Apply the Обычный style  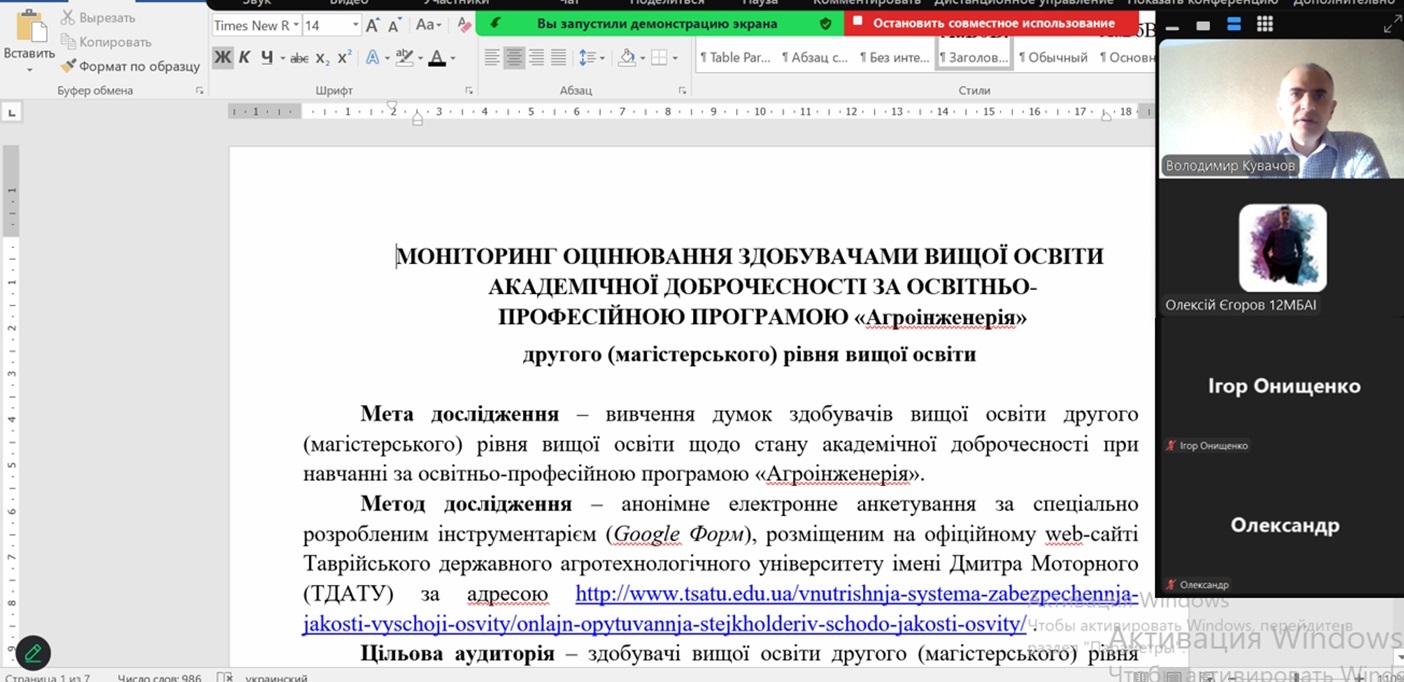click(1053, 58)
